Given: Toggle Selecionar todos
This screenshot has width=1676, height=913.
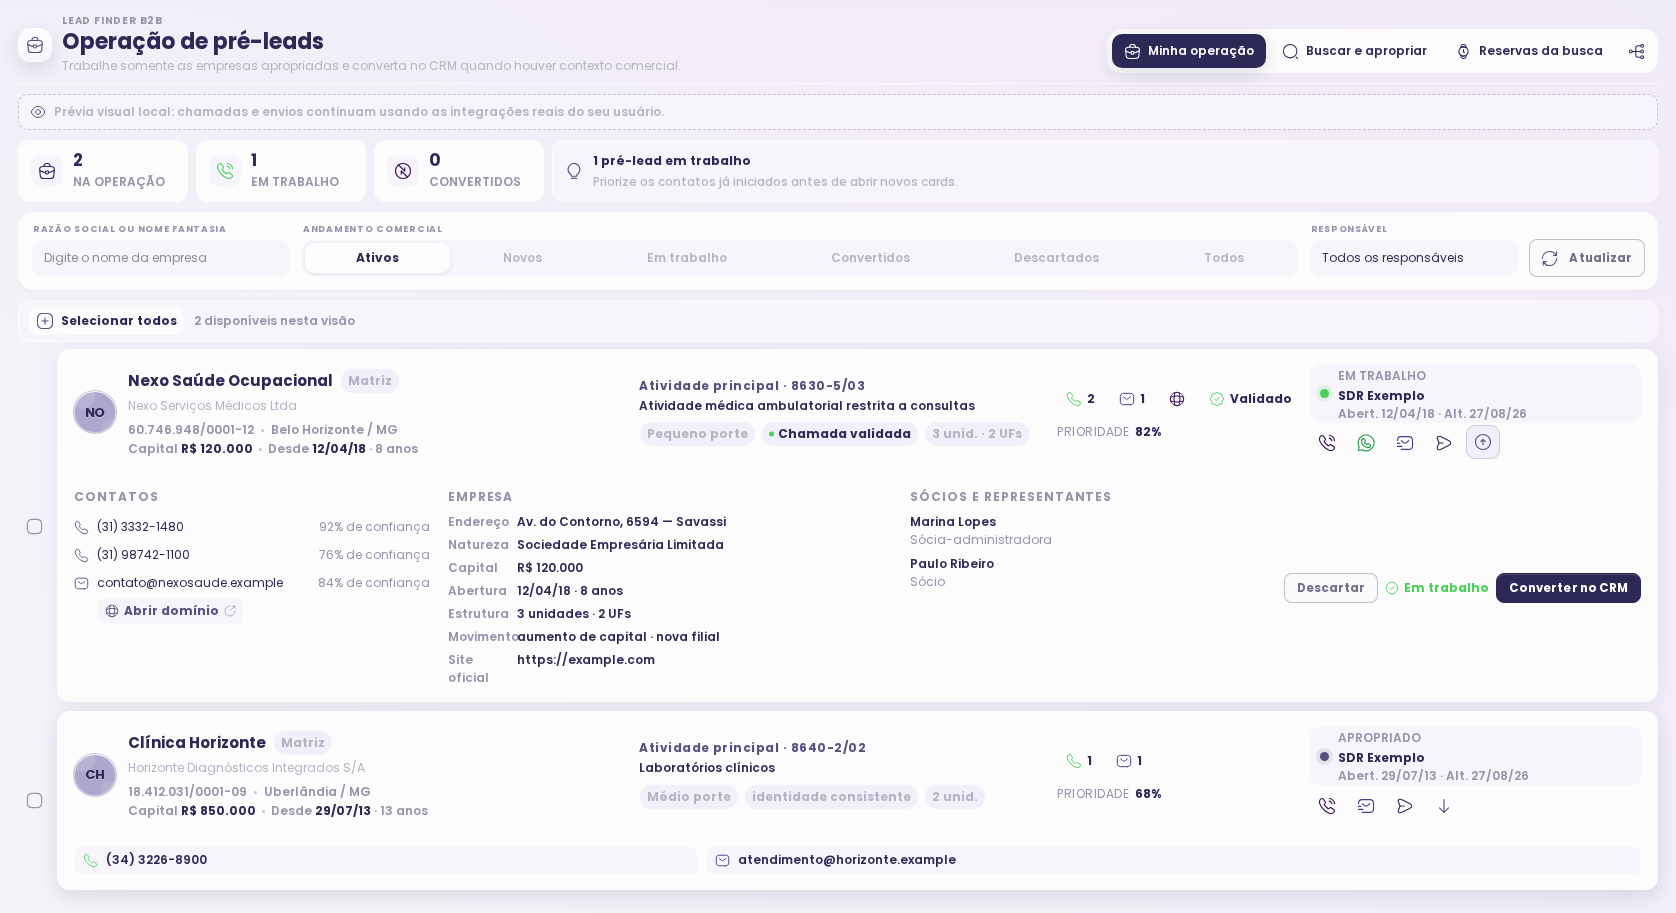Looking at the screenshot, I should point(107,321).
